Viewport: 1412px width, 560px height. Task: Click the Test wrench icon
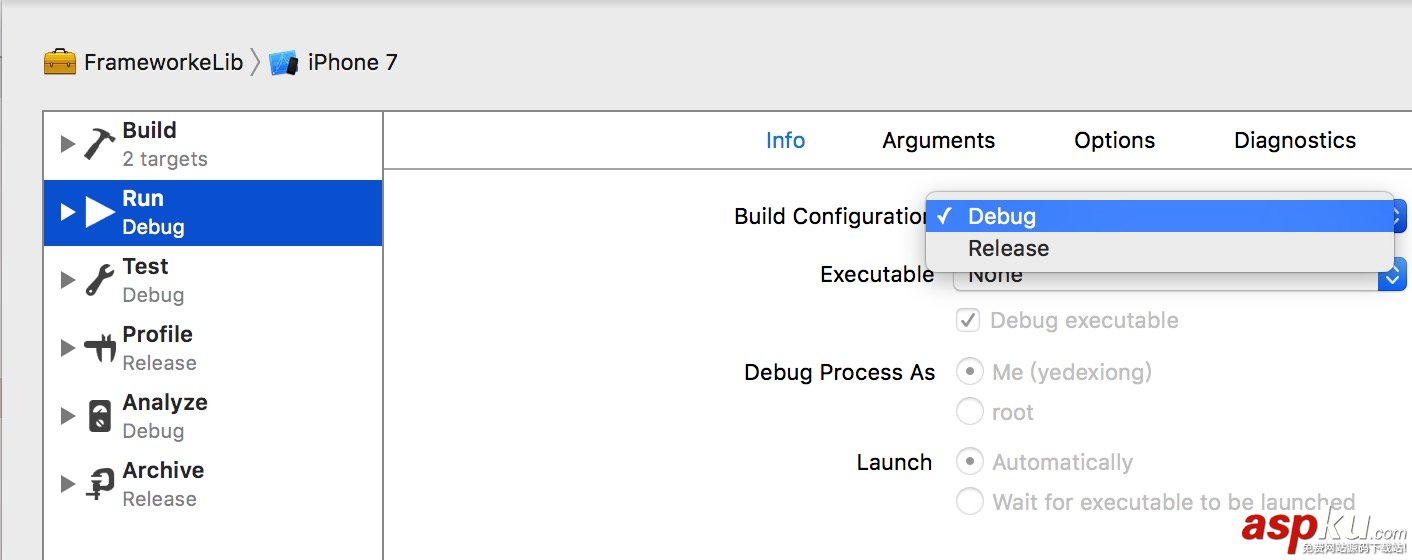pos(99,280)
